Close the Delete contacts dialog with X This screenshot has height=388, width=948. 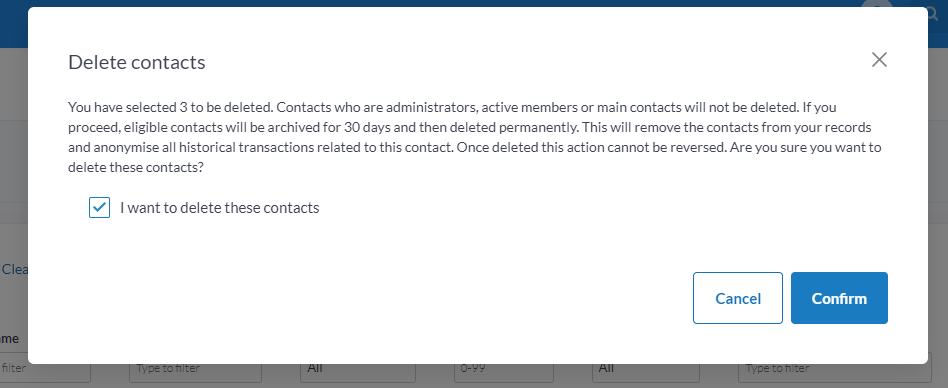coord(879,59)
